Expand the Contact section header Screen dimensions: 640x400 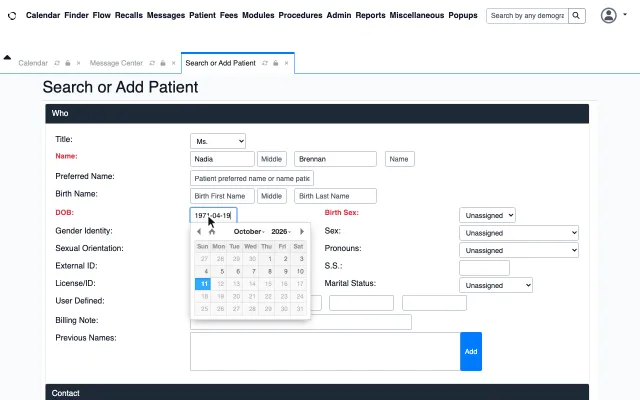(317, 392)
